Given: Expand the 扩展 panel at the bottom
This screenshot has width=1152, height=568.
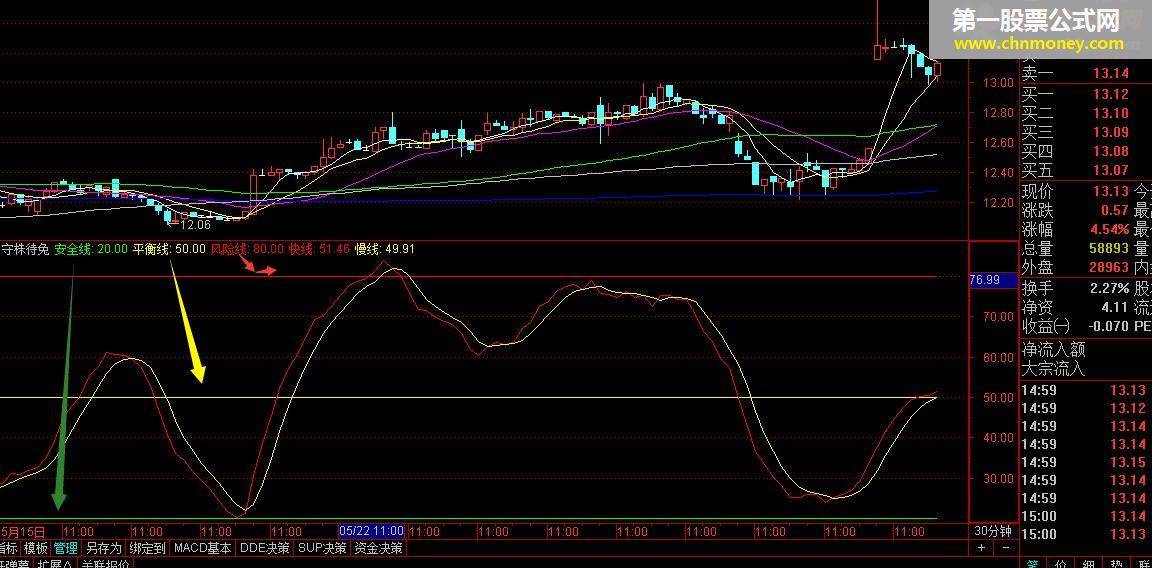Looking at the screenshot, I should (55, 564).
